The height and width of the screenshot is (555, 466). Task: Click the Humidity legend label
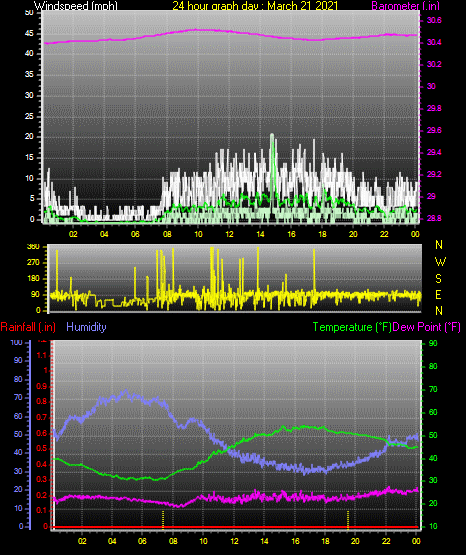(x=86, y=327)
